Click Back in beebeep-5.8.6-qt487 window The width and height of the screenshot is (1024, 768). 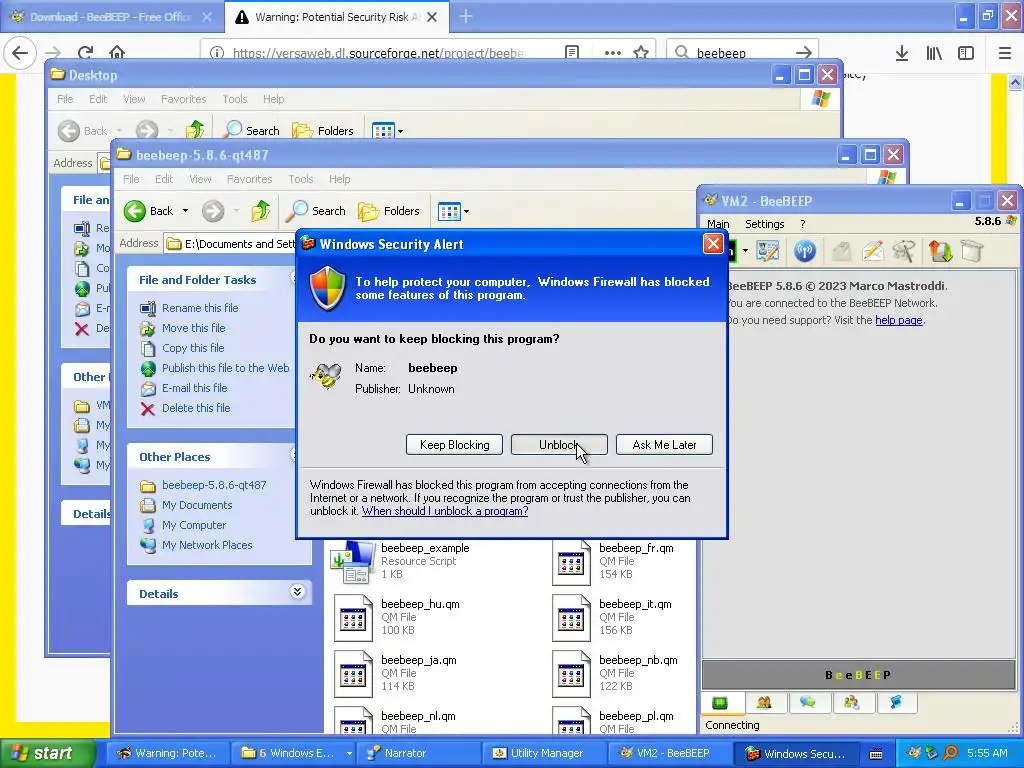coord(149,211)
